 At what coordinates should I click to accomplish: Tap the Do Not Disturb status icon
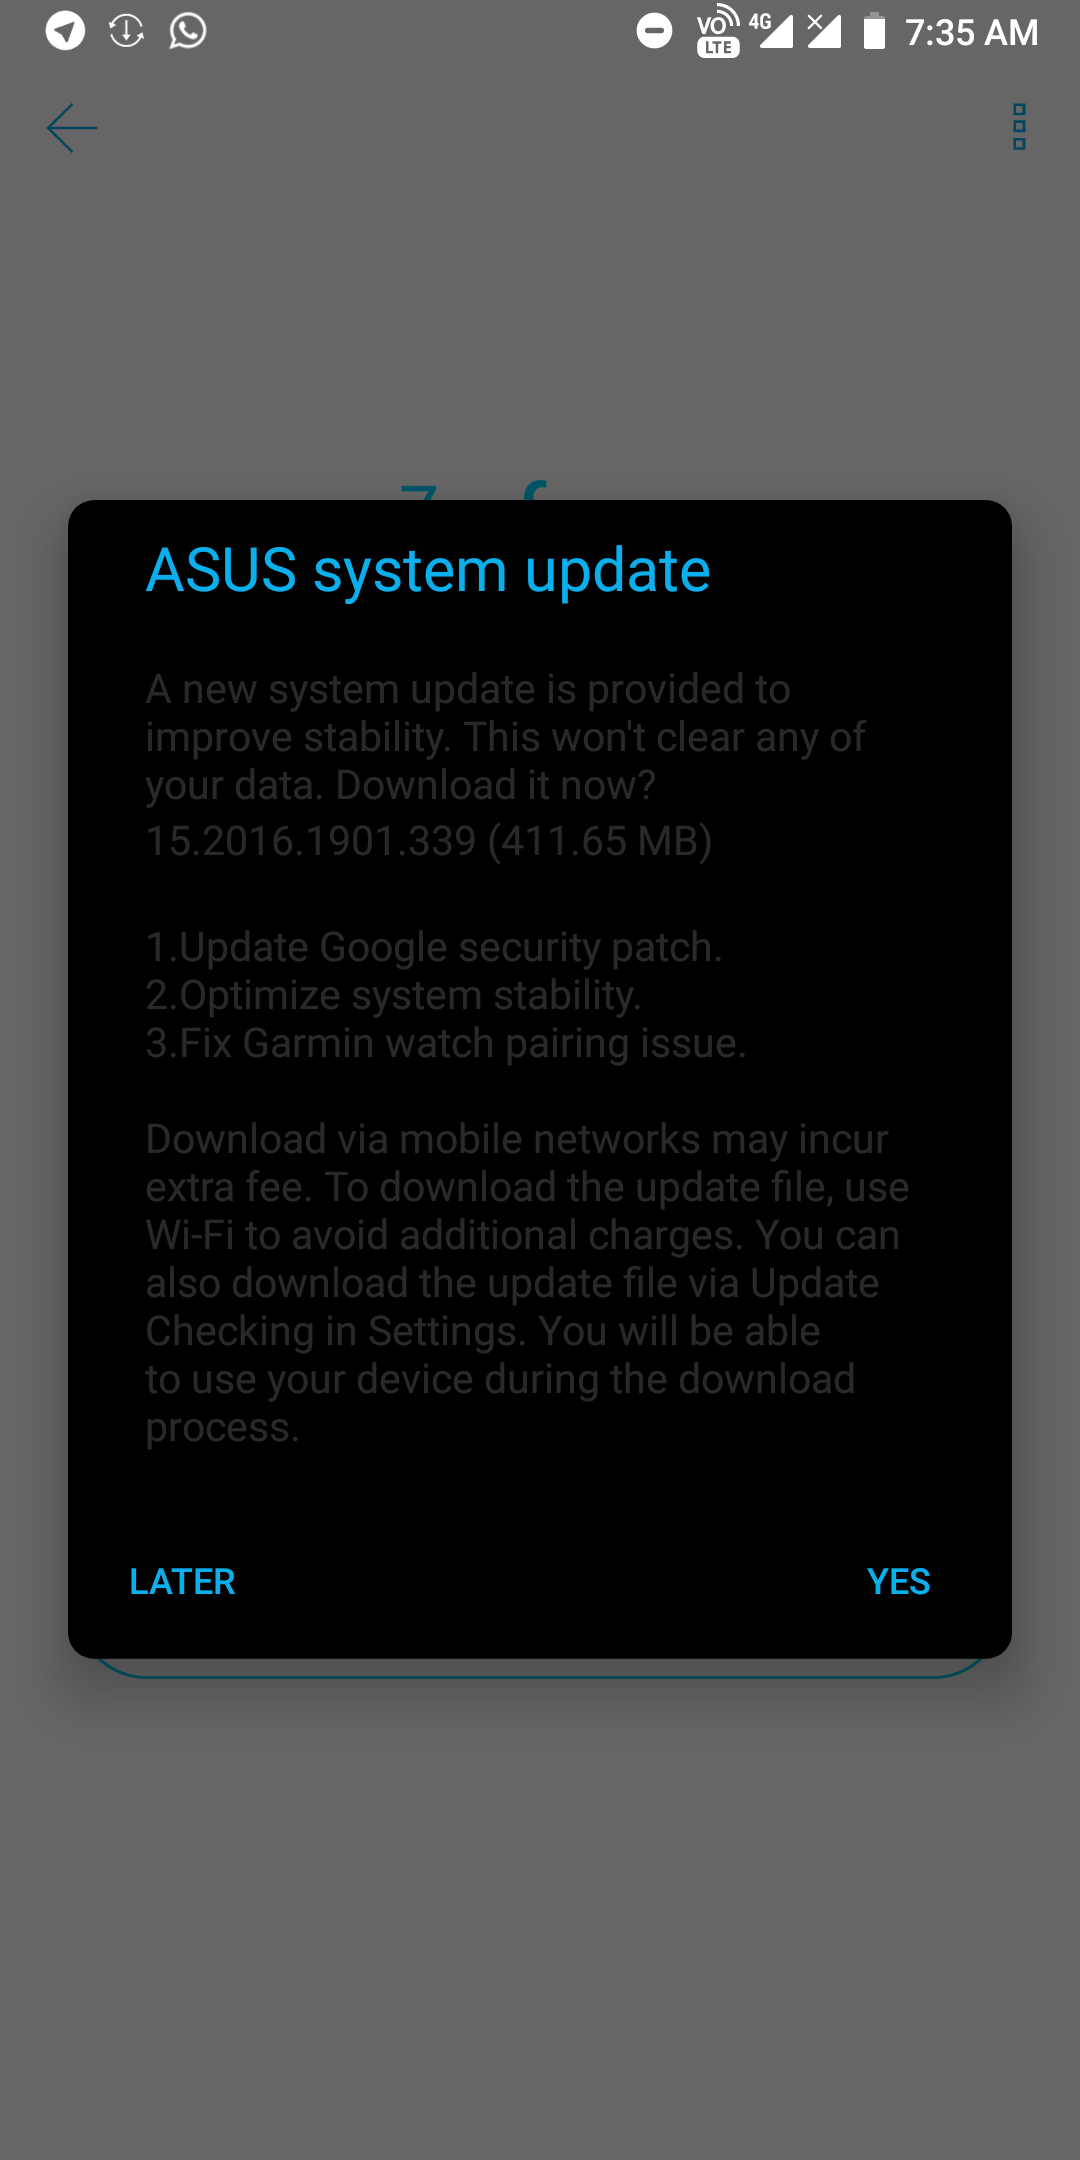(x=655, y=31)
